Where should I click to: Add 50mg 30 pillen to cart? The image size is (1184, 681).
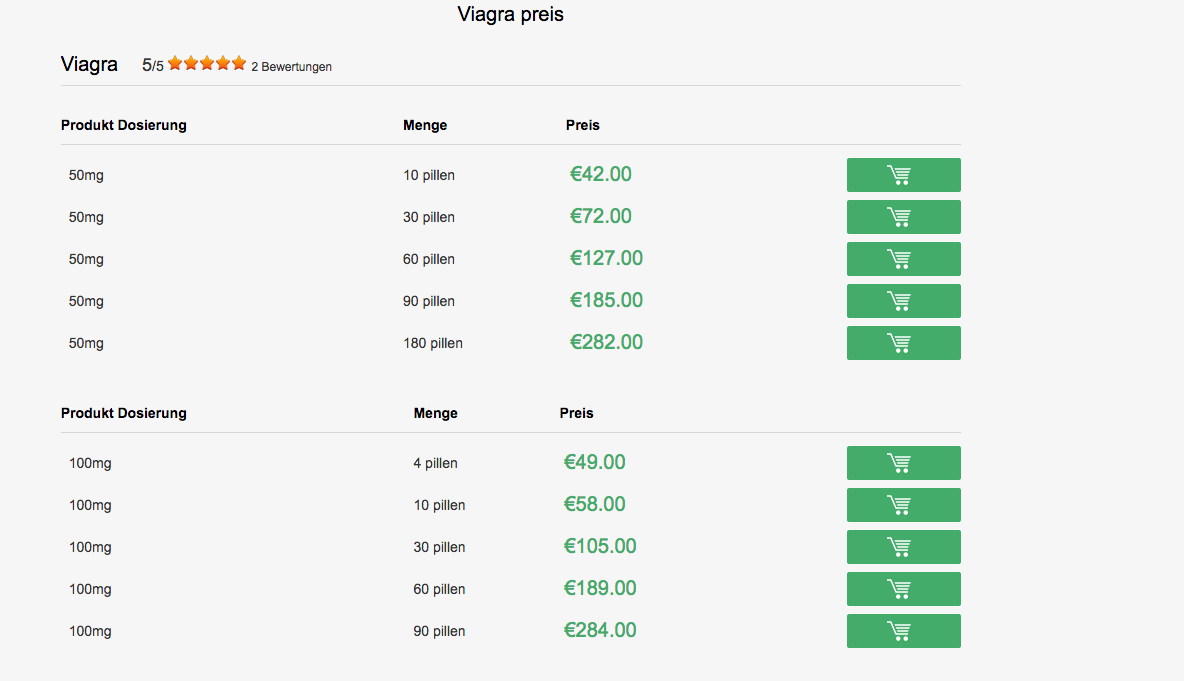(903, 217)
